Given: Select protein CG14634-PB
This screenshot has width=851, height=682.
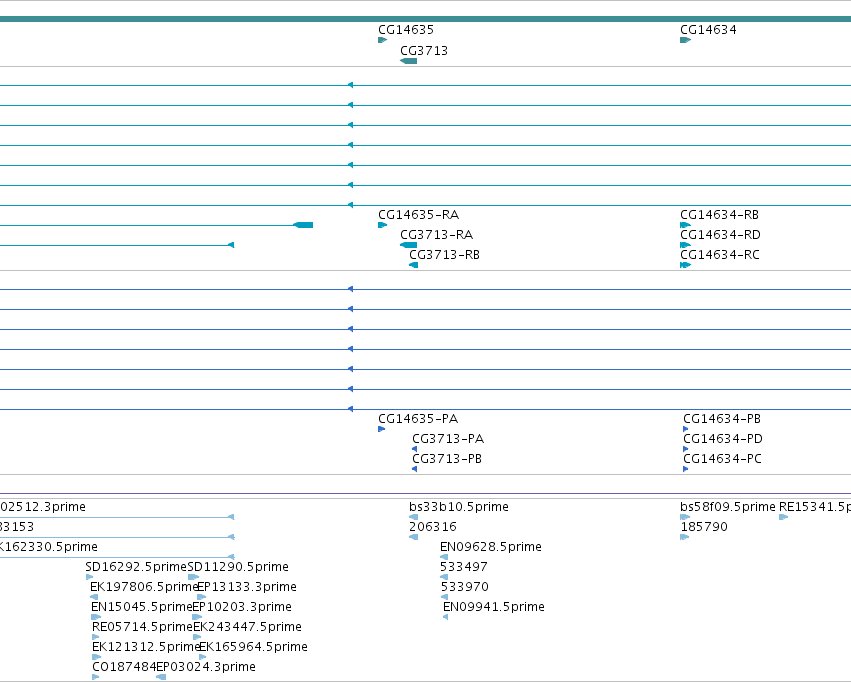Looking at the screenshot, I should pyautogui.click(x=722, y=419).
